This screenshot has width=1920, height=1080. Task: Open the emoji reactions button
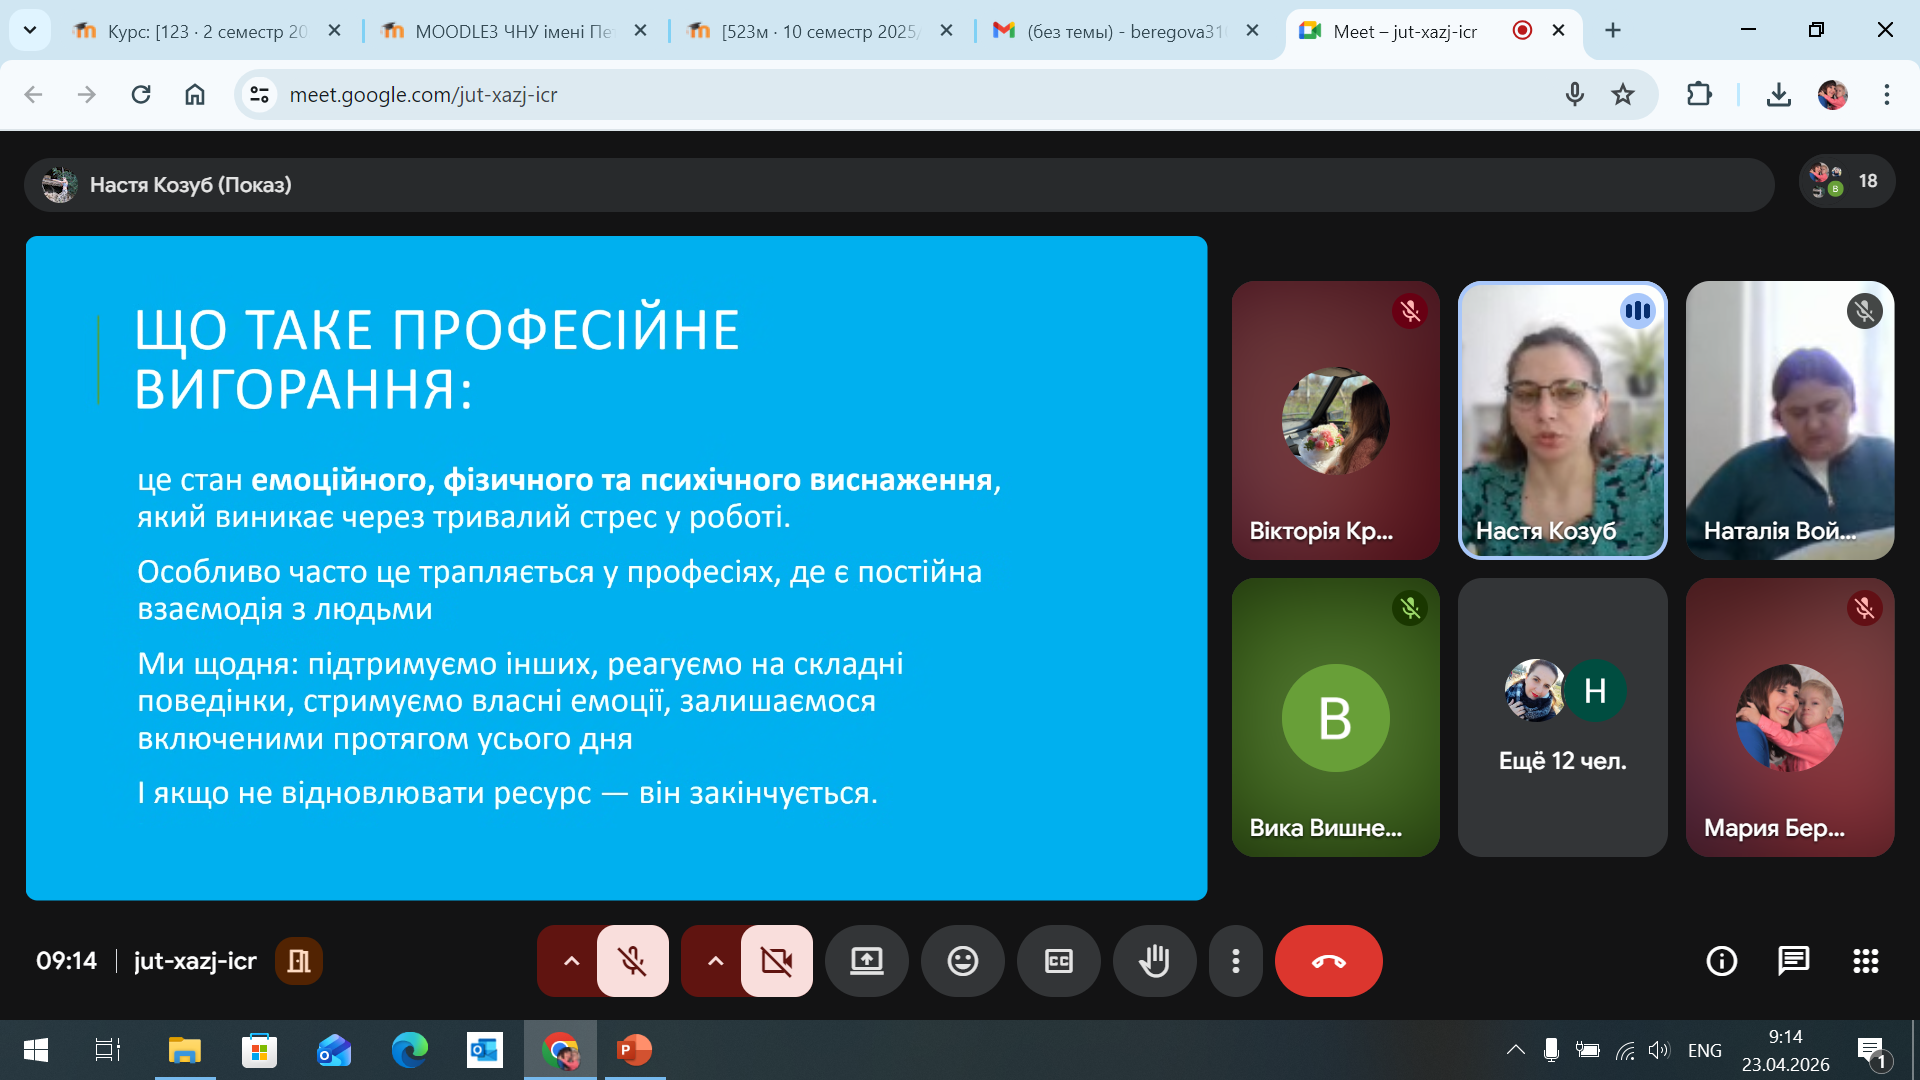click(962, 961)
